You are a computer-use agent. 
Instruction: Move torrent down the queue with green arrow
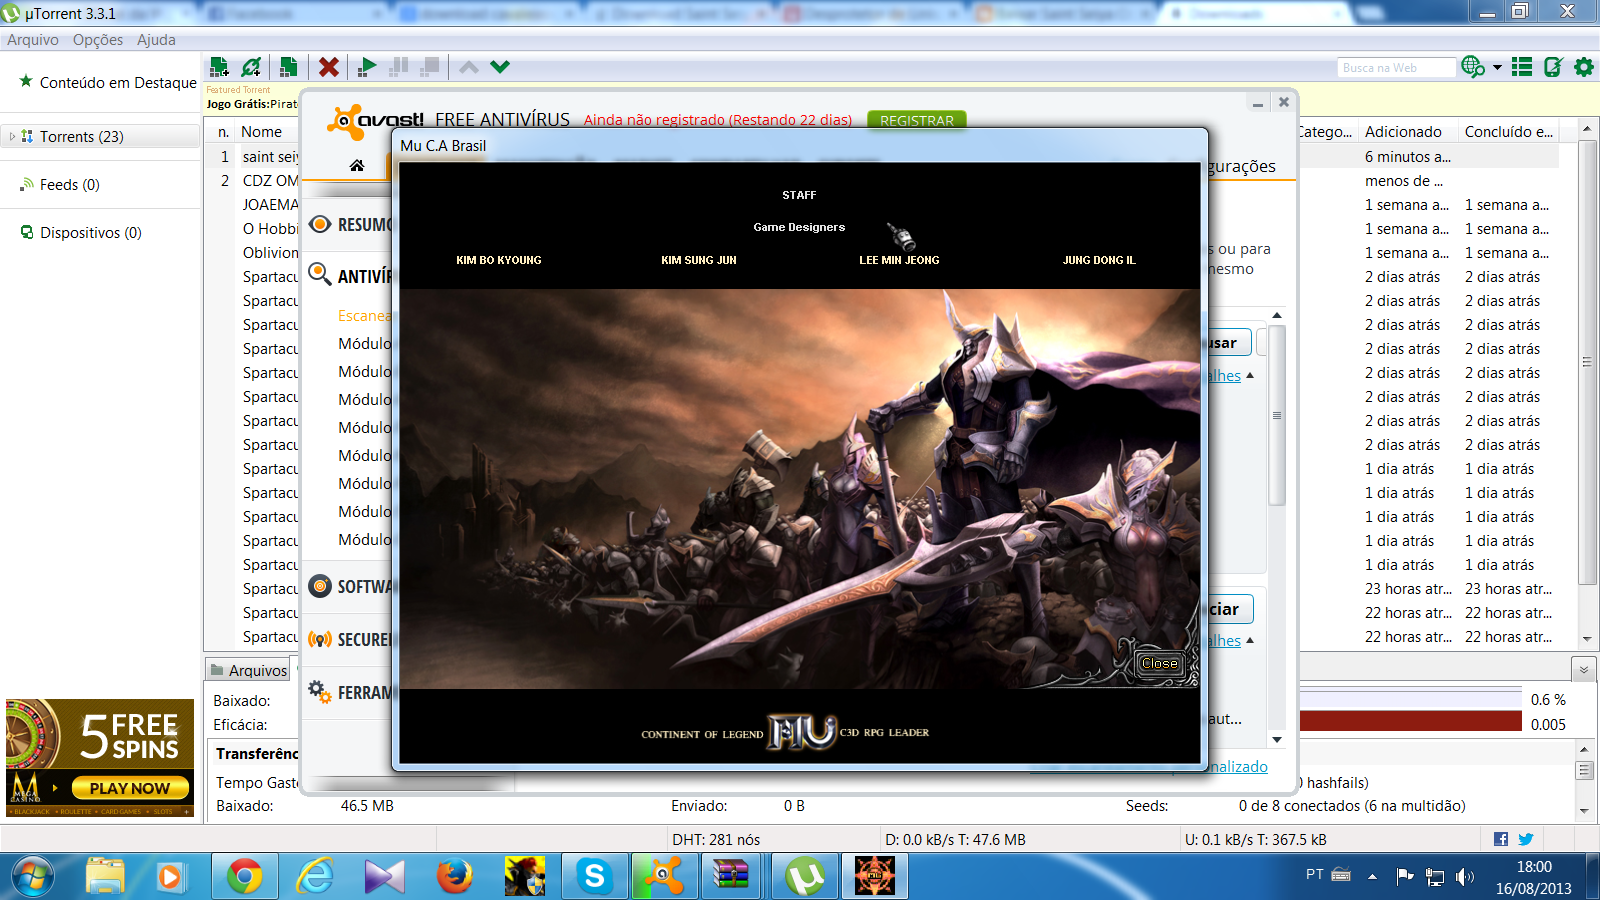click(x=500, y=67)
